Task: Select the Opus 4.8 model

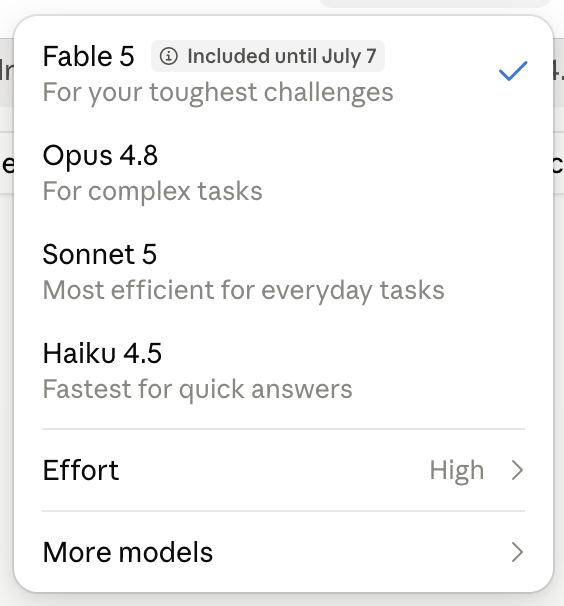Action: 283,172
